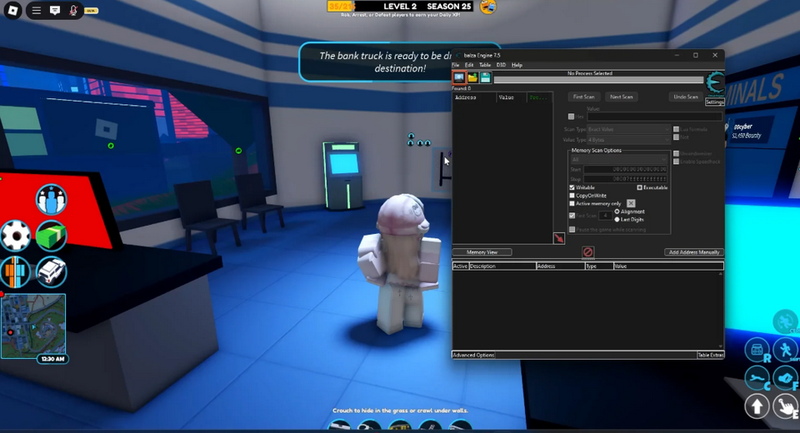Click Add Address Manually
The height and width of the screenshot is (433, 800).
694,252
